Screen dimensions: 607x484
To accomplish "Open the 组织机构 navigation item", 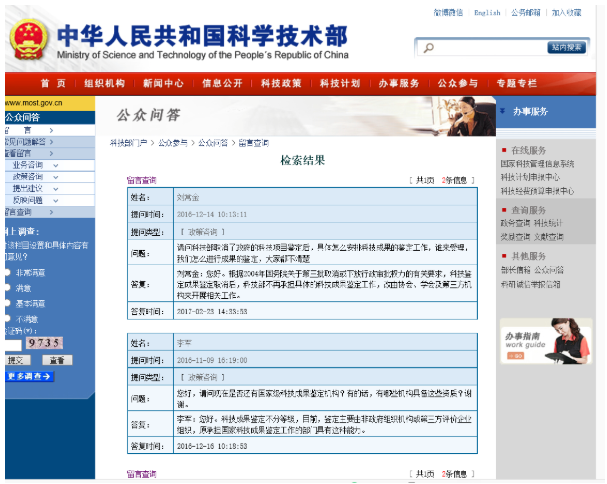I will pos(105,83).
